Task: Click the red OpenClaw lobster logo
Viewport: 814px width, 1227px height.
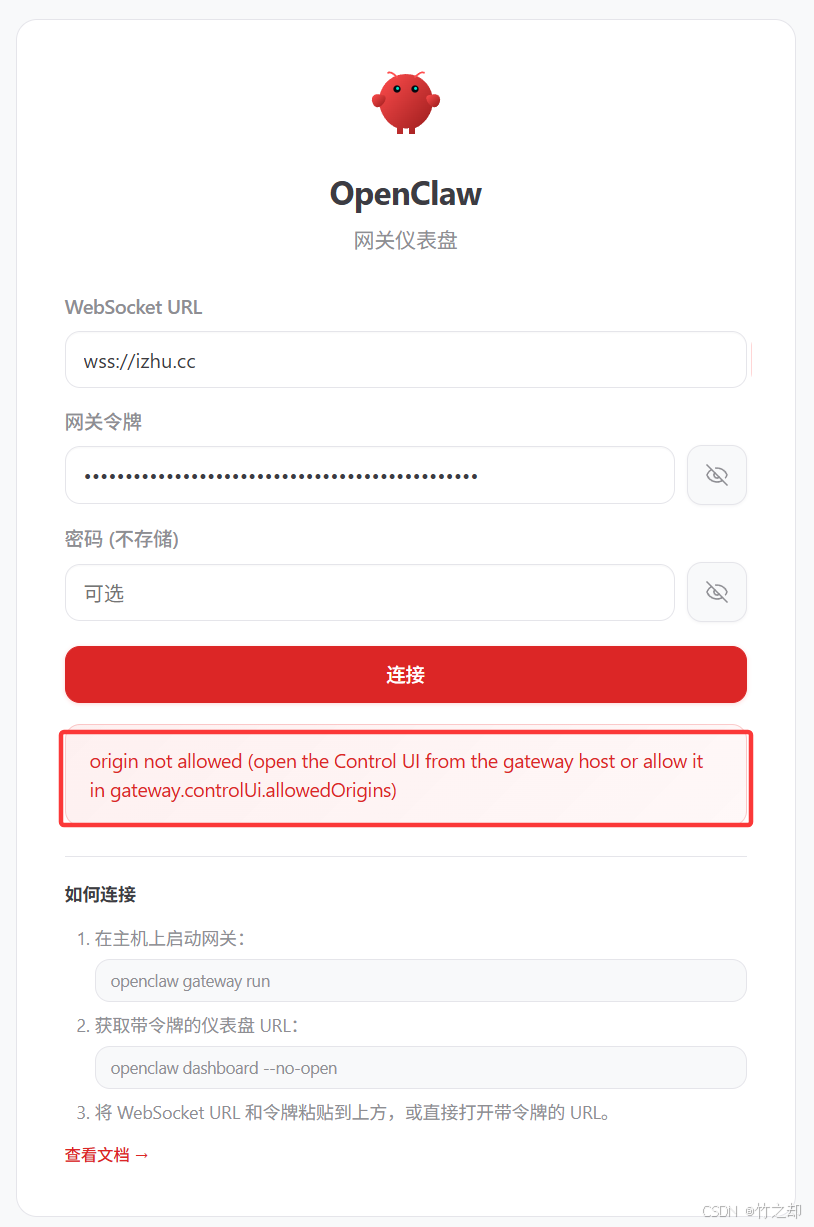Action: click(406, 102)
